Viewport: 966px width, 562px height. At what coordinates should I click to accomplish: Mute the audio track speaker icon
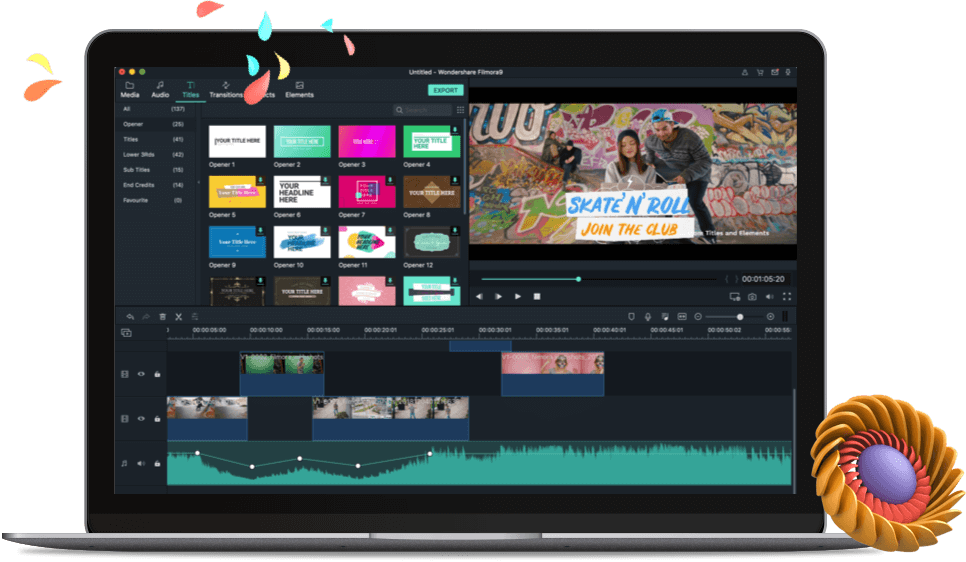pos(141,463)
